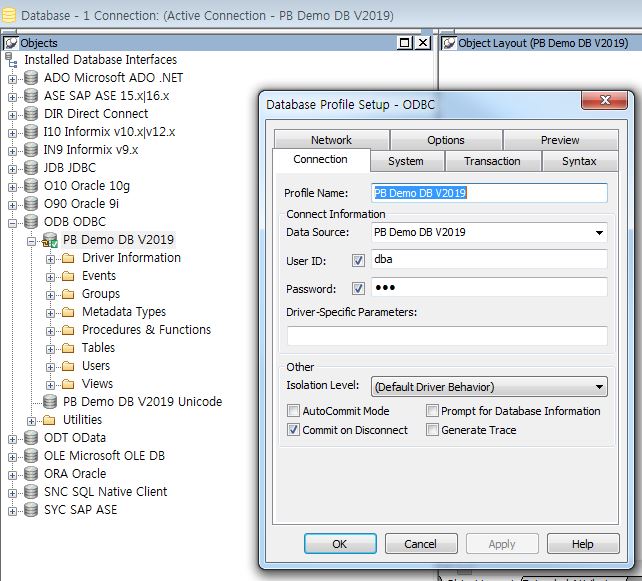The width and height of the screenshot is (642, 581).
Task: Expand the Utilities node
Action: point(32,421)
